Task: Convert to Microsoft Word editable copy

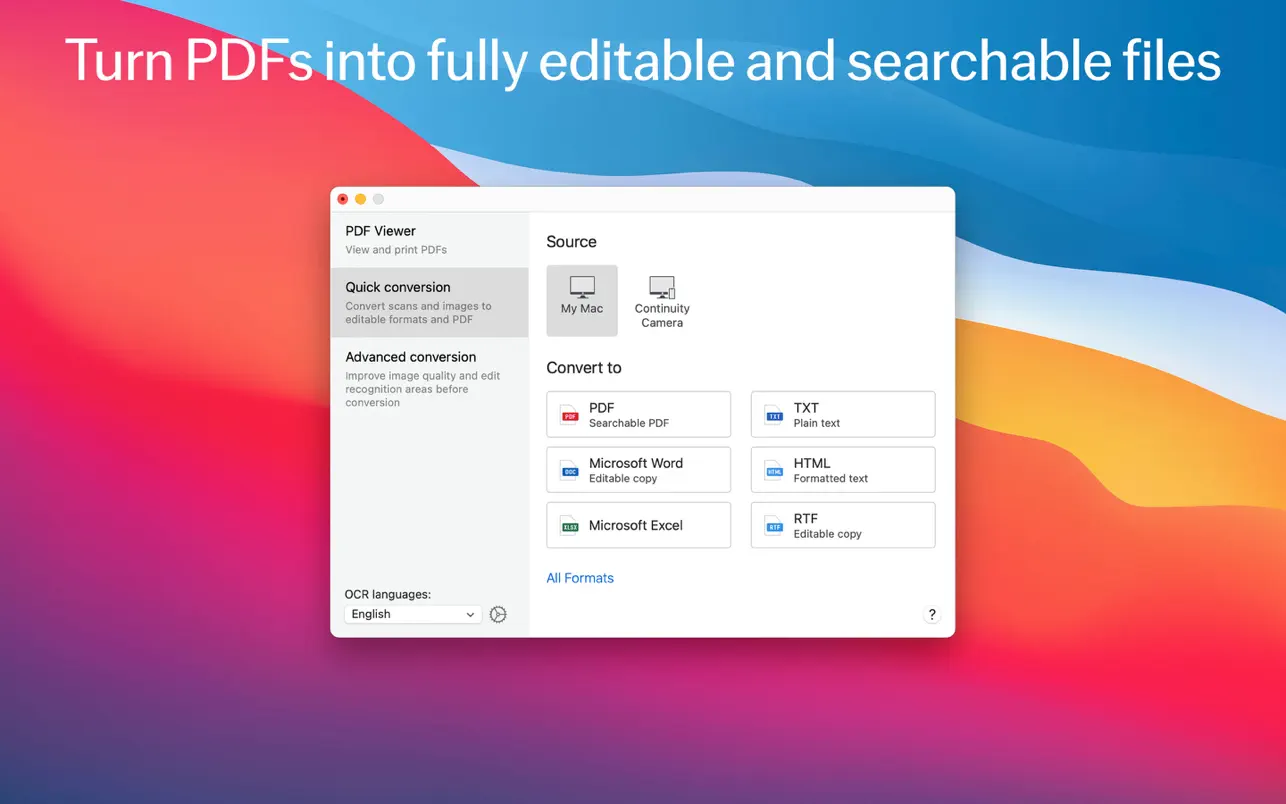Action: (x=639, y=470)
